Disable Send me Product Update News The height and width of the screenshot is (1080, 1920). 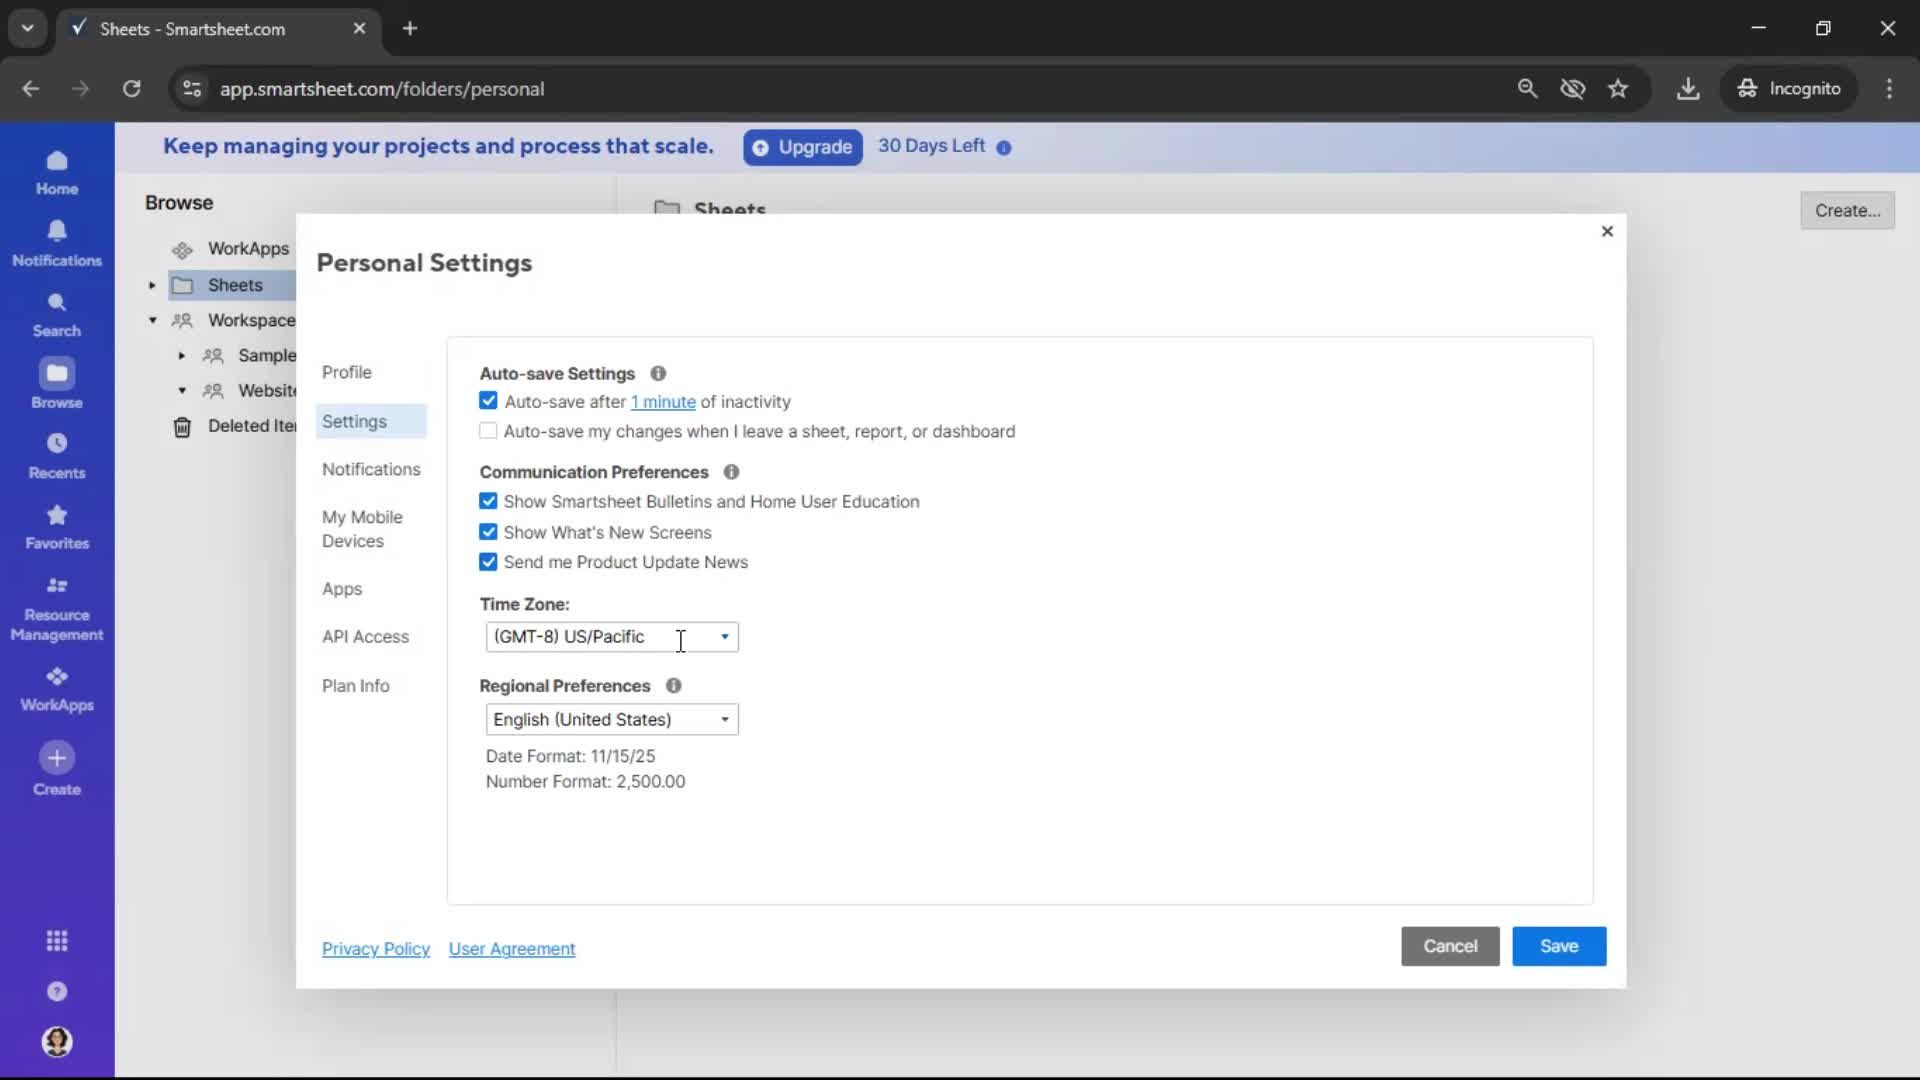point(488,562)
